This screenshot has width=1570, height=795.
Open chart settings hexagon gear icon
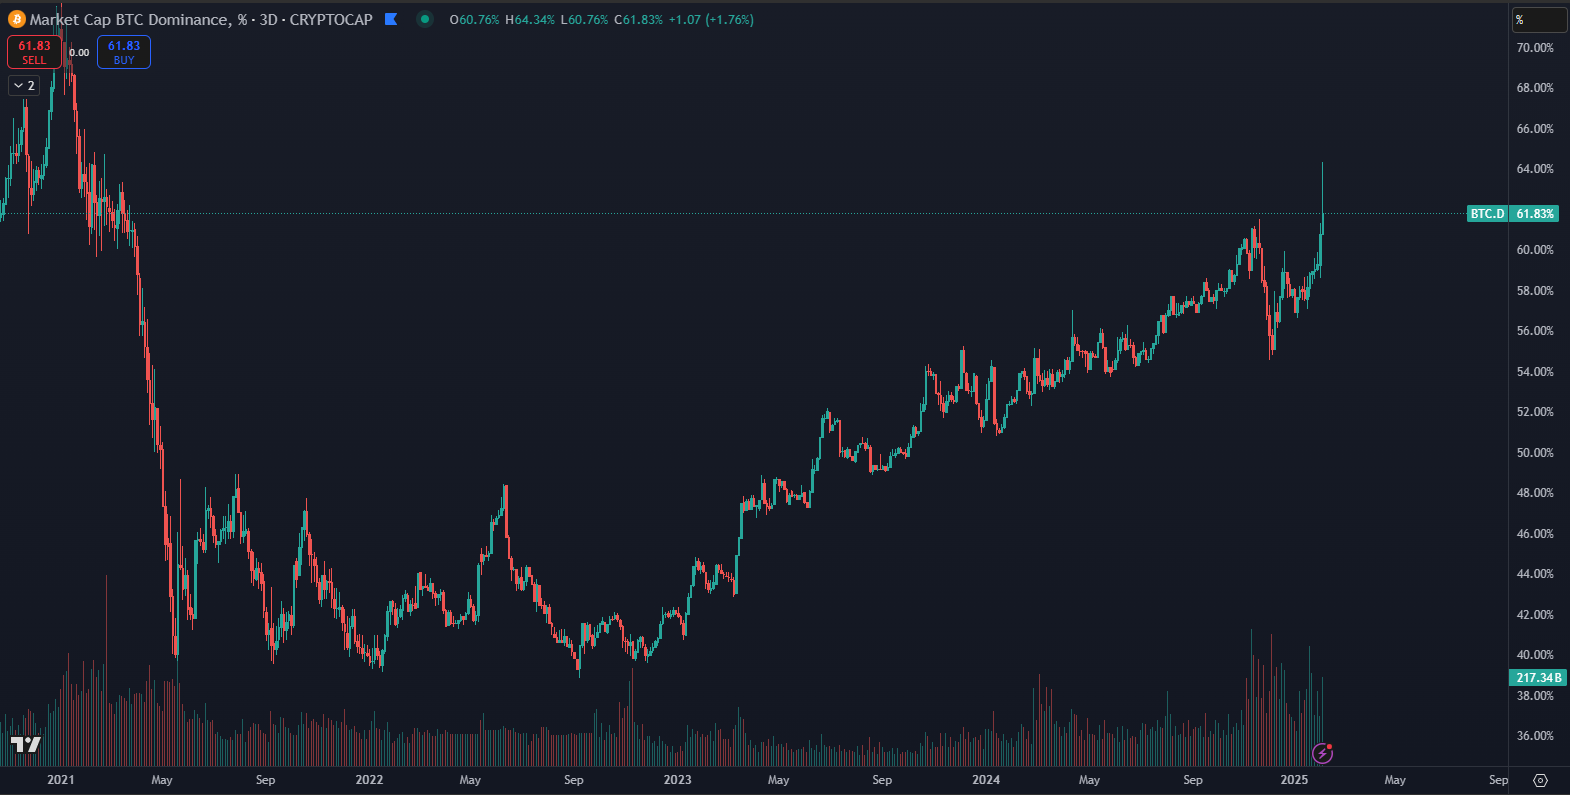[1540, 780]
